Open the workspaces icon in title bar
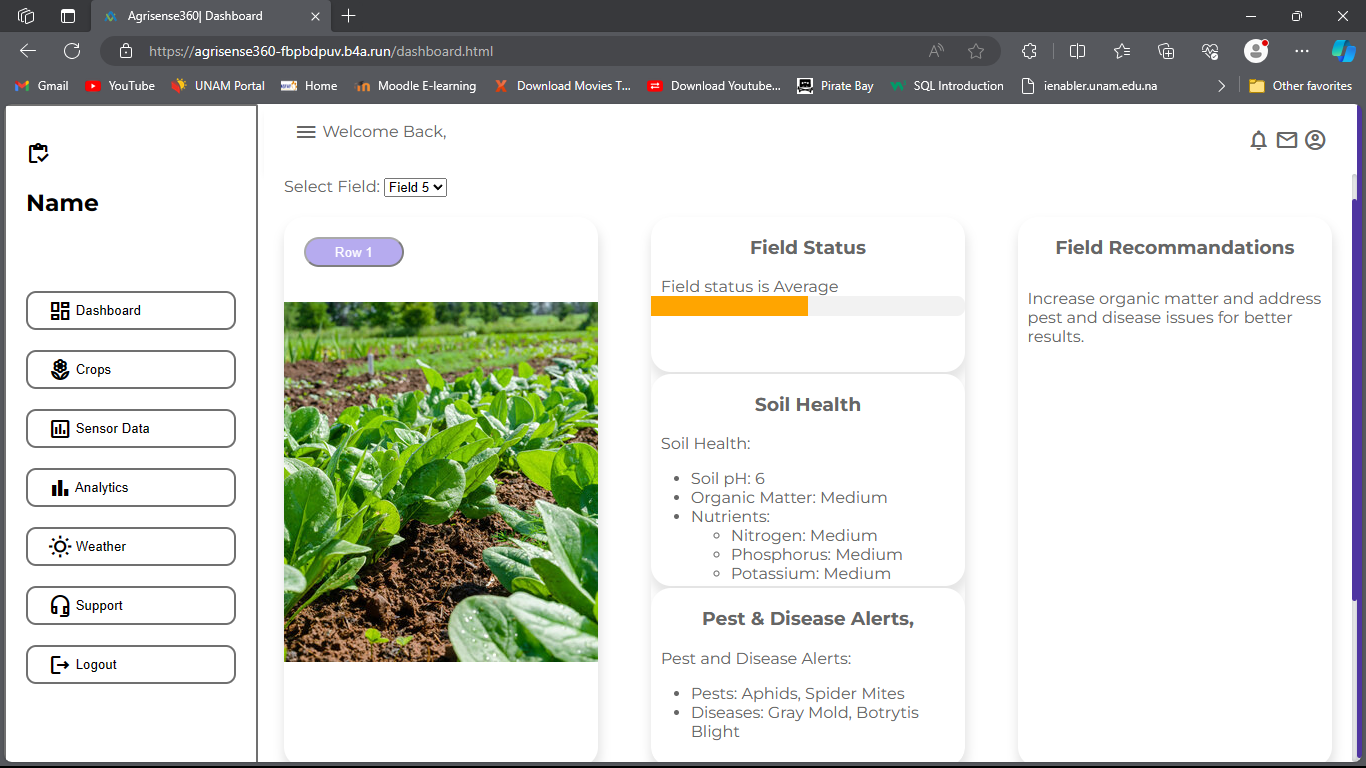The height and width of the screenshot is (768, 1366). click(27, 16)
